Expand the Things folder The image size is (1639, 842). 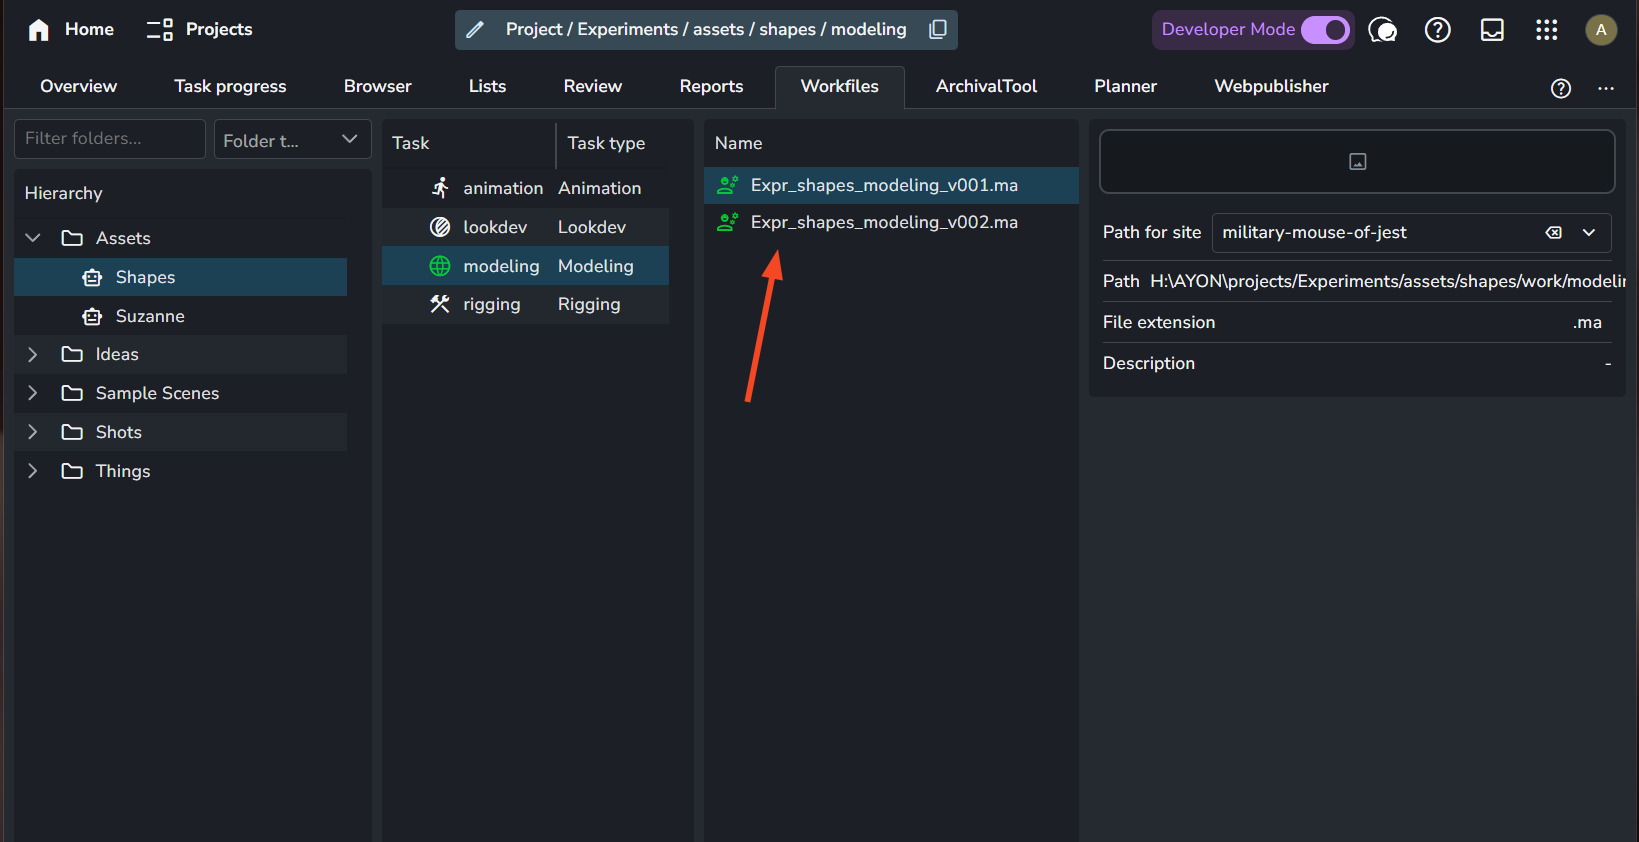click(x=33, y=471)
